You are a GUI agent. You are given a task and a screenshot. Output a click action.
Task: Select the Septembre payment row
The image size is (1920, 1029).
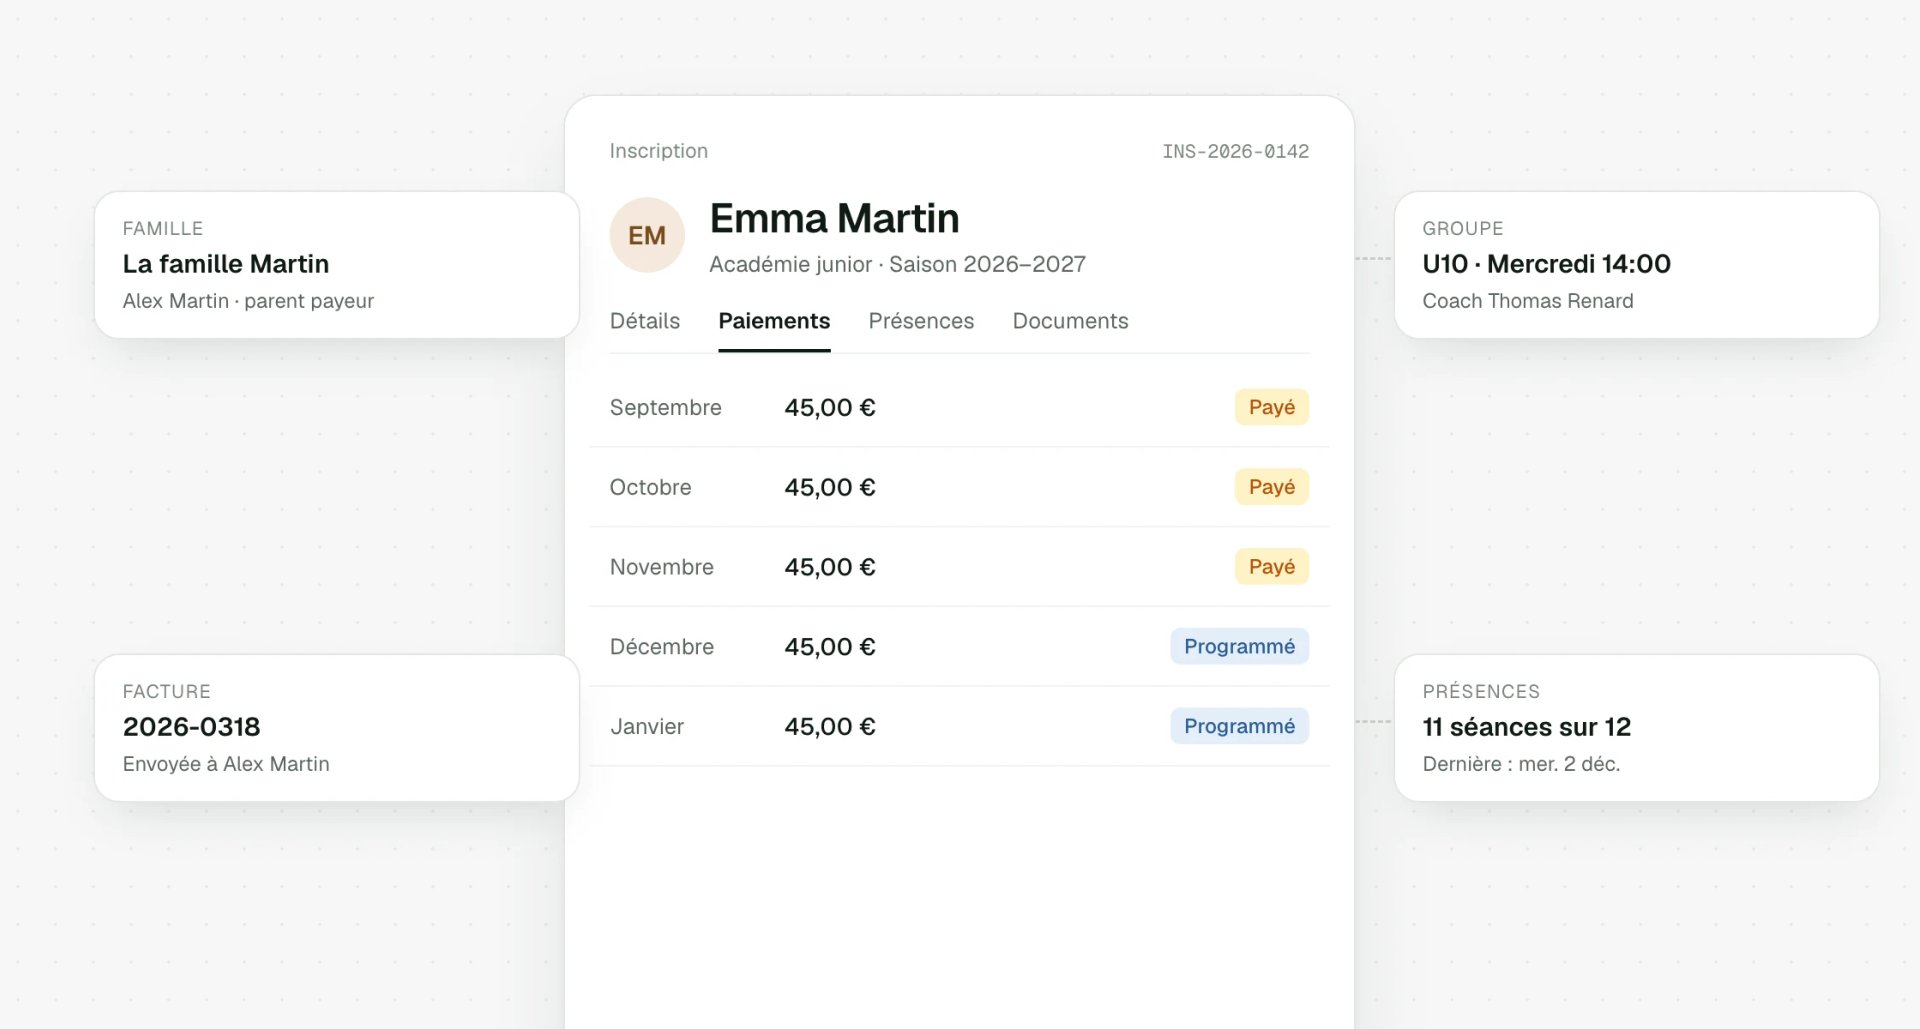click(x=959, y=407)
